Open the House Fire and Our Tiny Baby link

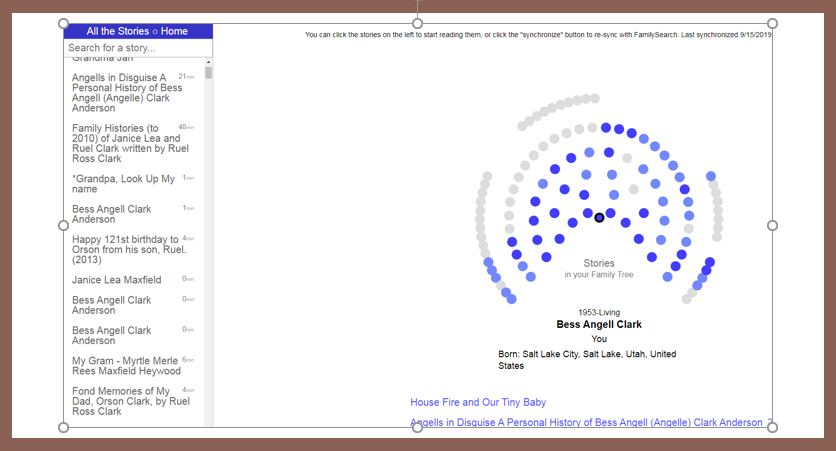478,402
